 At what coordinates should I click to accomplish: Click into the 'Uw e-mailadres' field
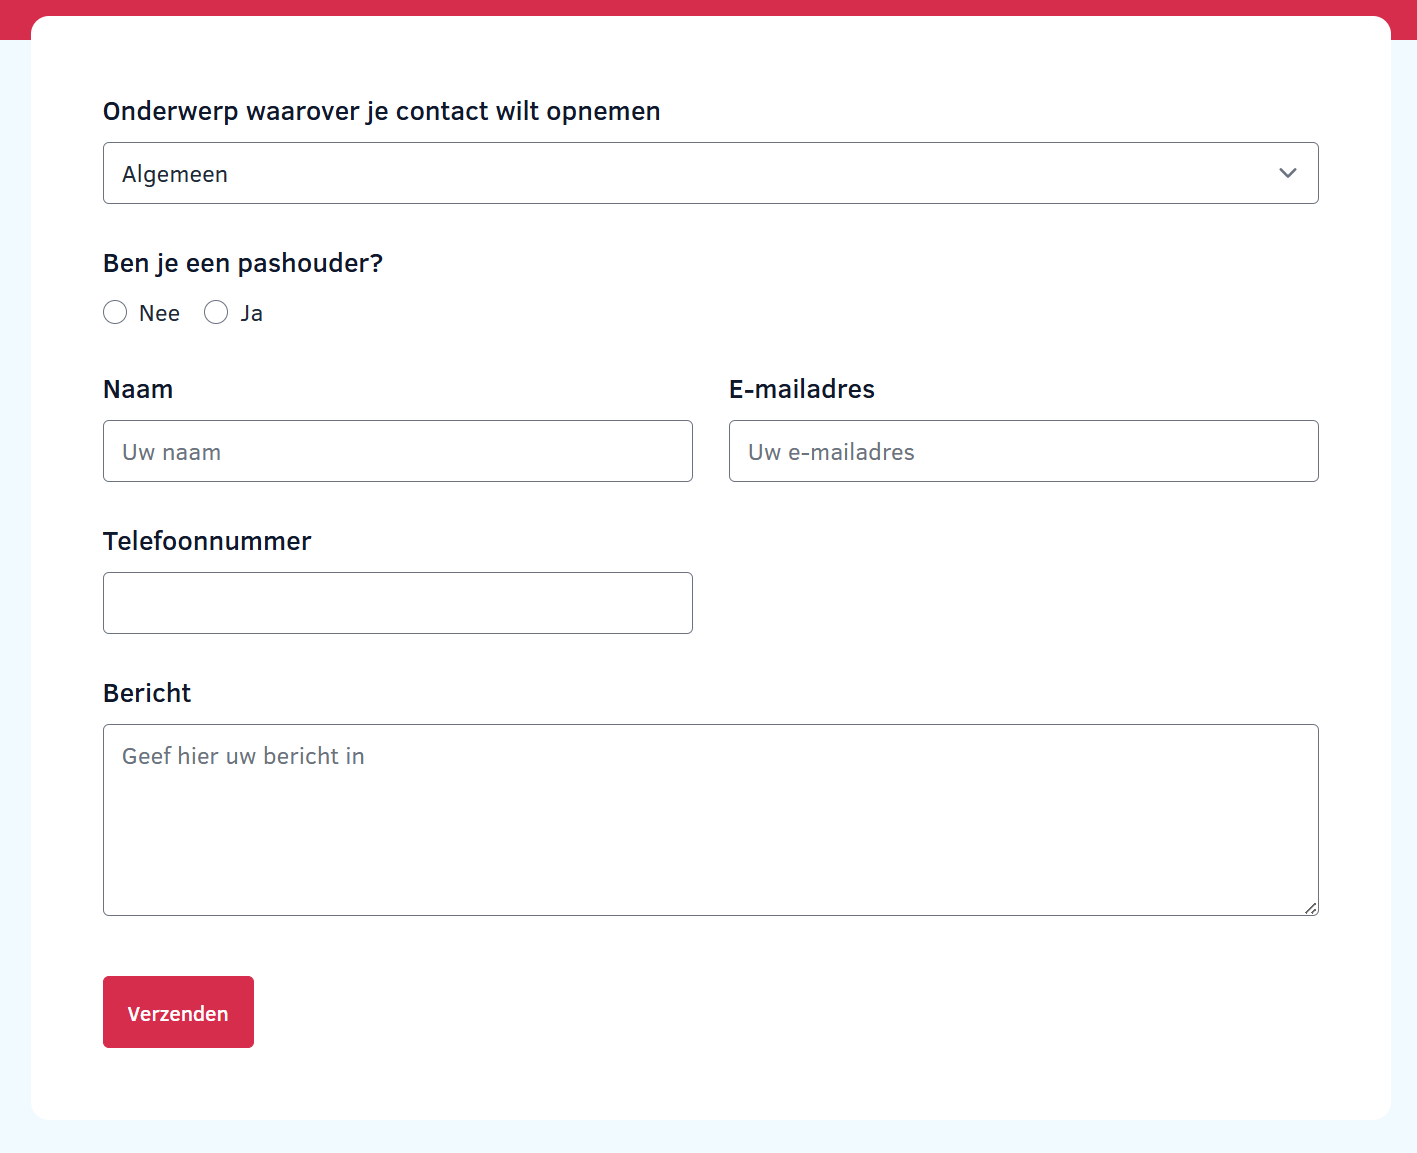pyautogui.click(x=1023, y=451)
